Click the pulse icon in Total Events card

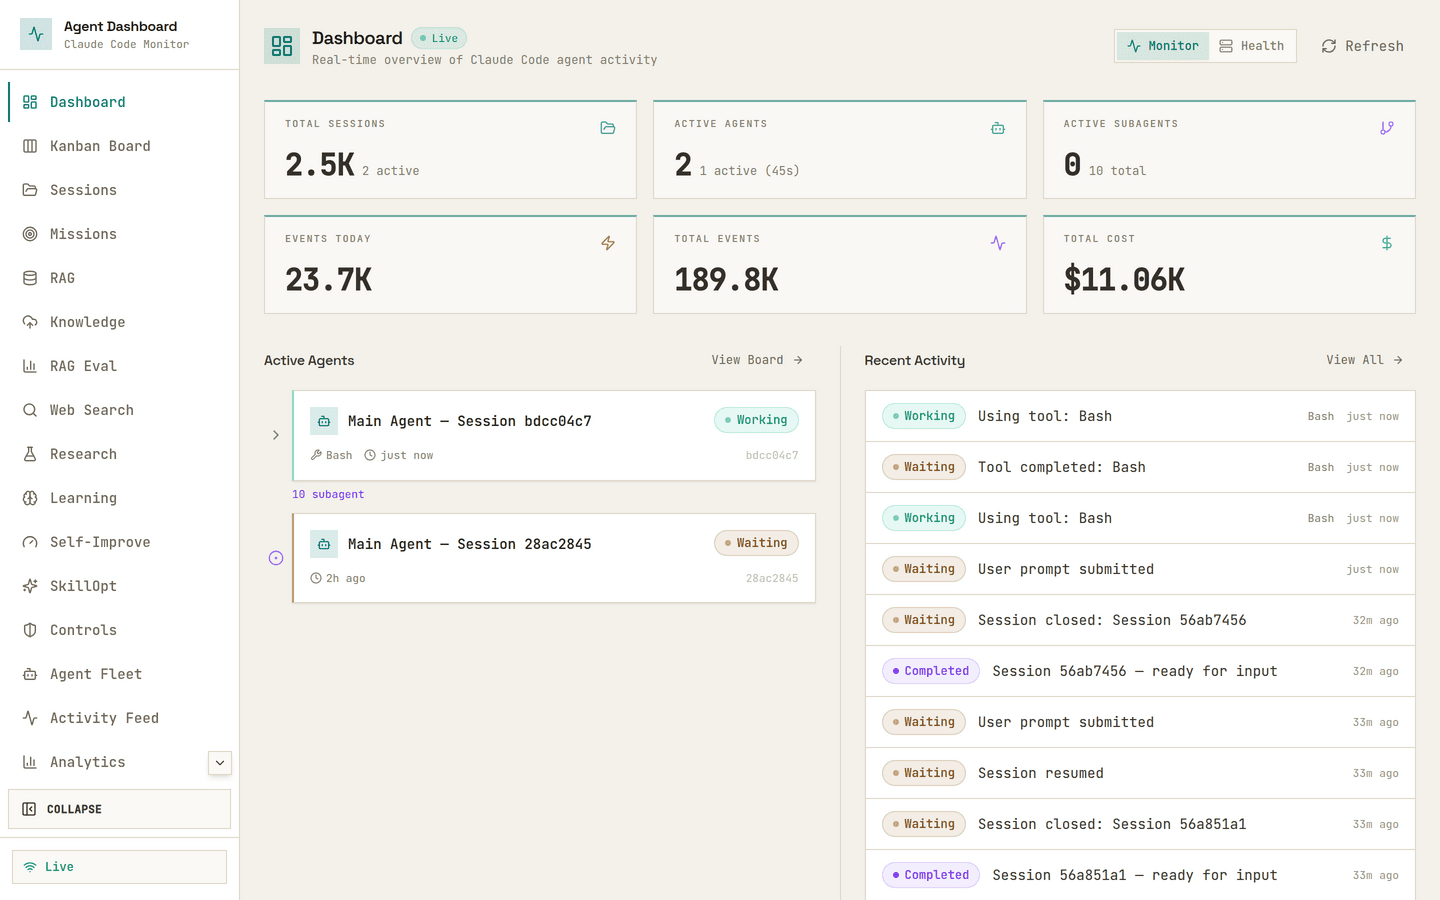(998, 243)
